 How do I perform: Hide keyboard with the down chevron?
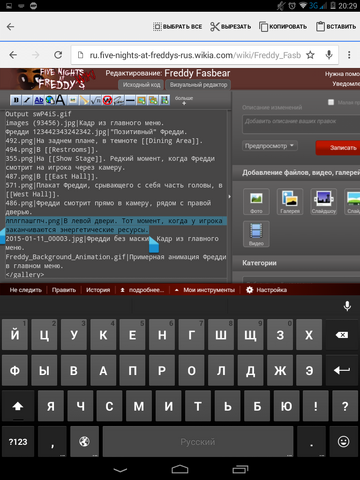point(120,470)
